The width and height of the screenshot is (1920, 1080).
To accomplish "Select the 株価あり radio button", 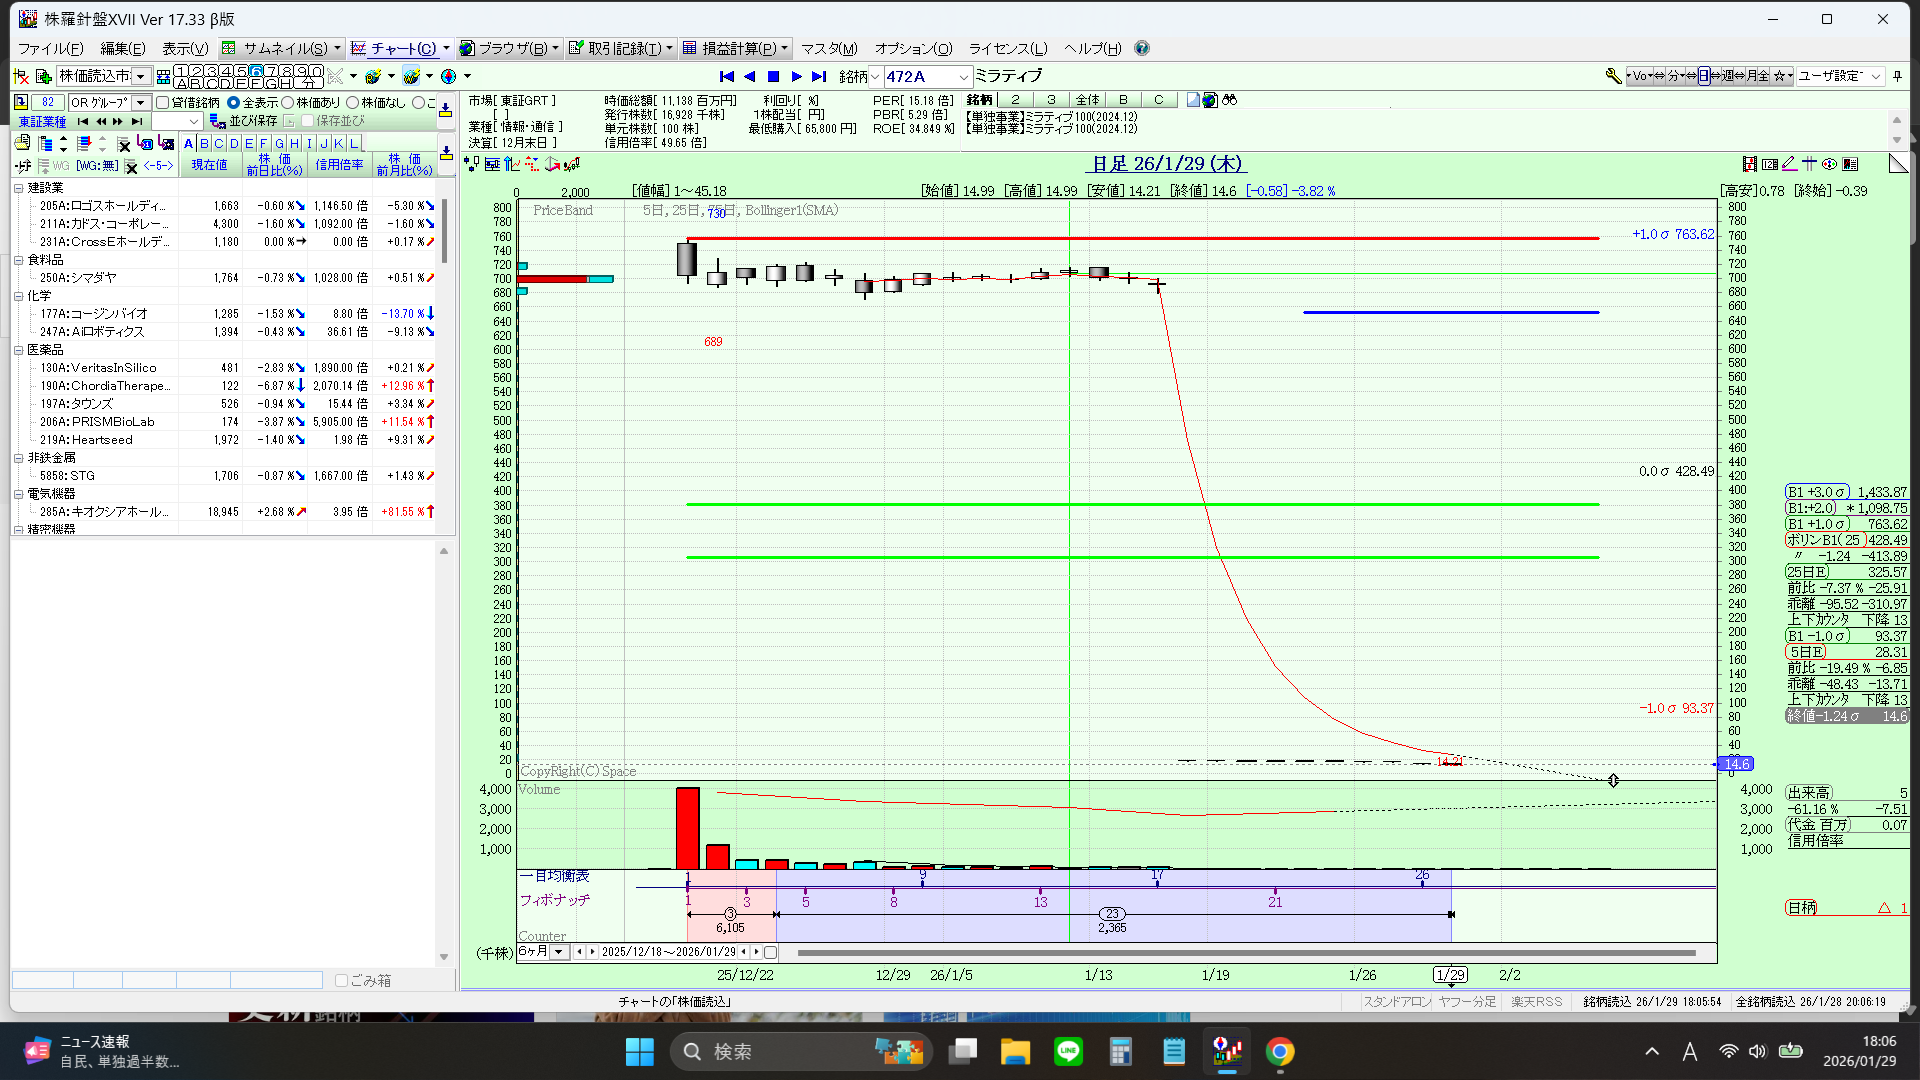I will 288,103.
